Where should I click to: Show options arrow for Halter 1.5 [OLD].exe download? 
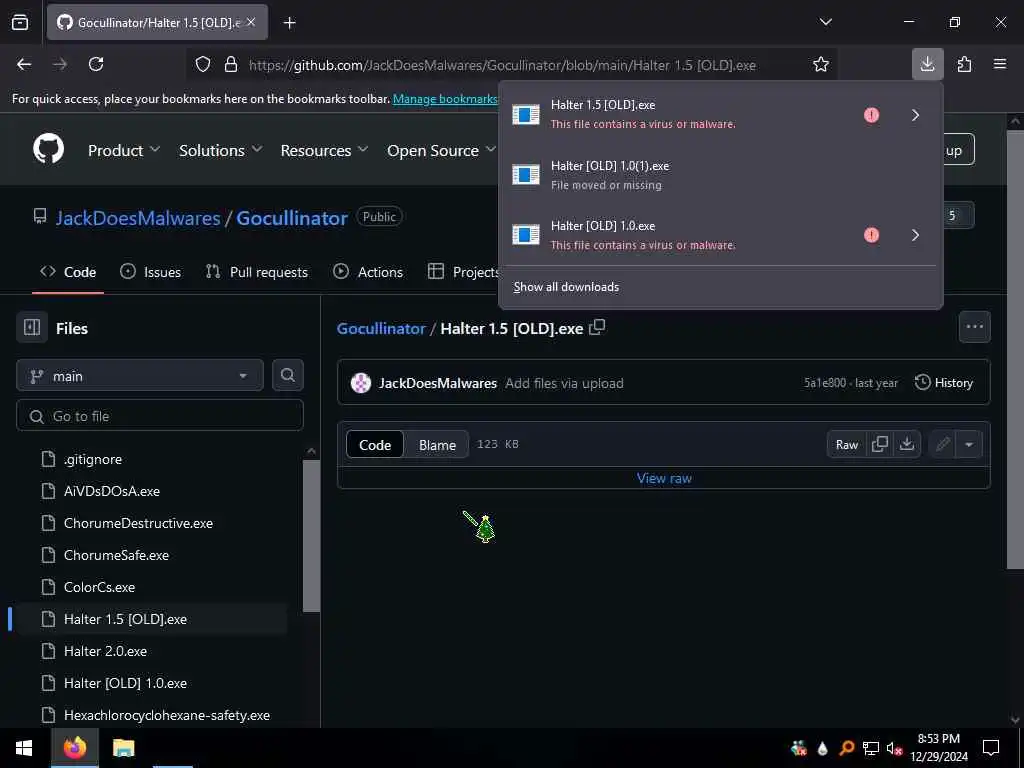[915, 115]
